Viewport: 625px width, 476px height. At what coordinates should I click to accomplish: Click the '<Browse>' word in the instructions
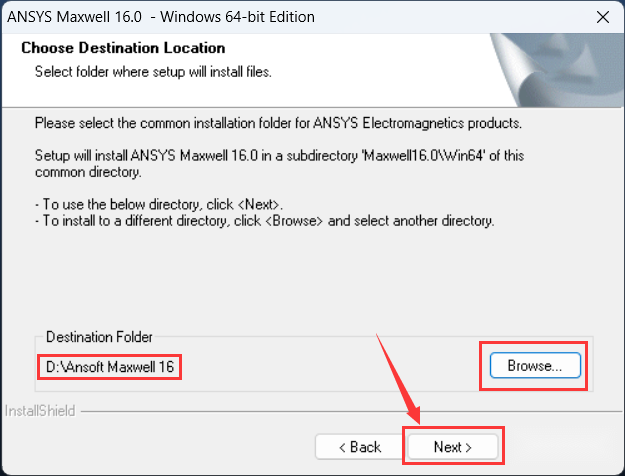coord(294,221)
